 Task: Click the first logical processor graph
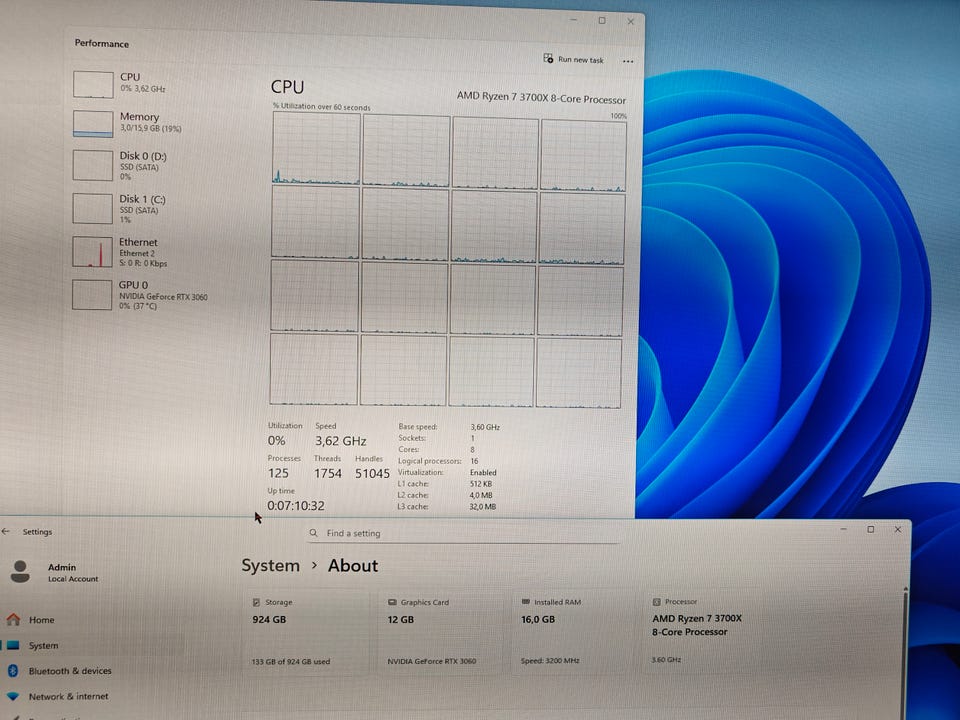coord(316,148)
